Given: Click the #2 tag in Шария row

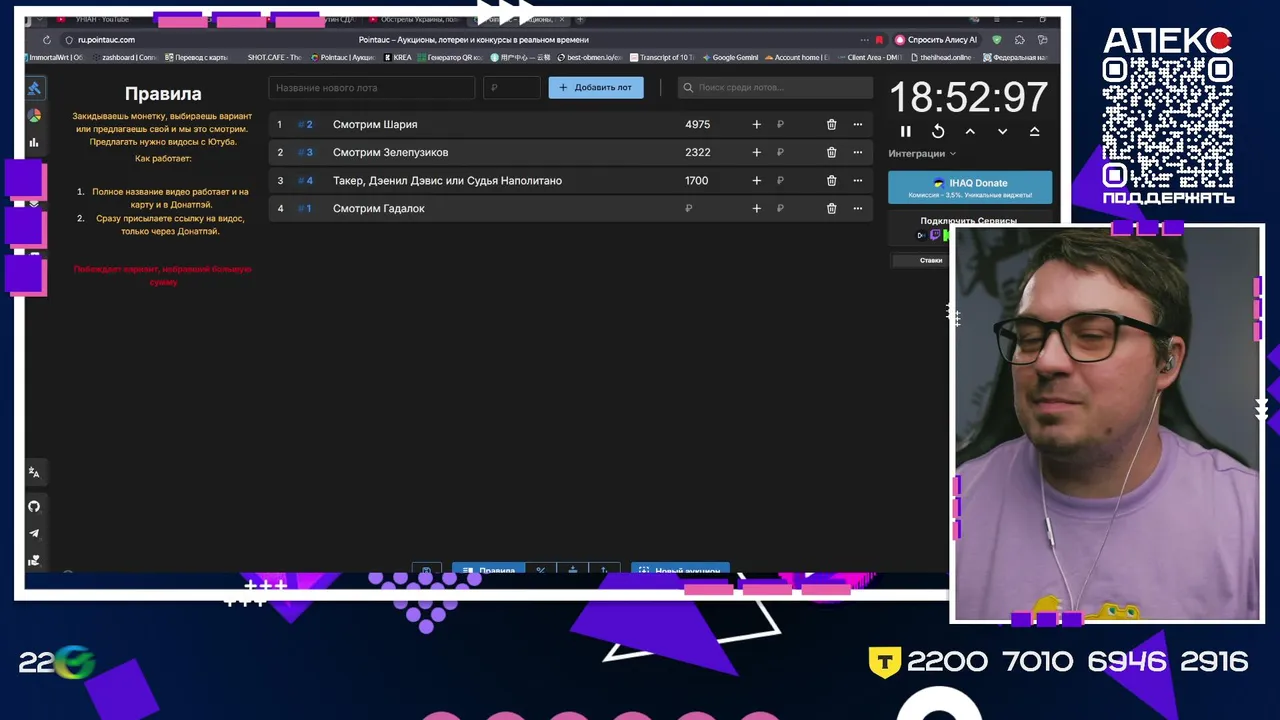Looking at the screenshot, I should click(x=306, y=125).
